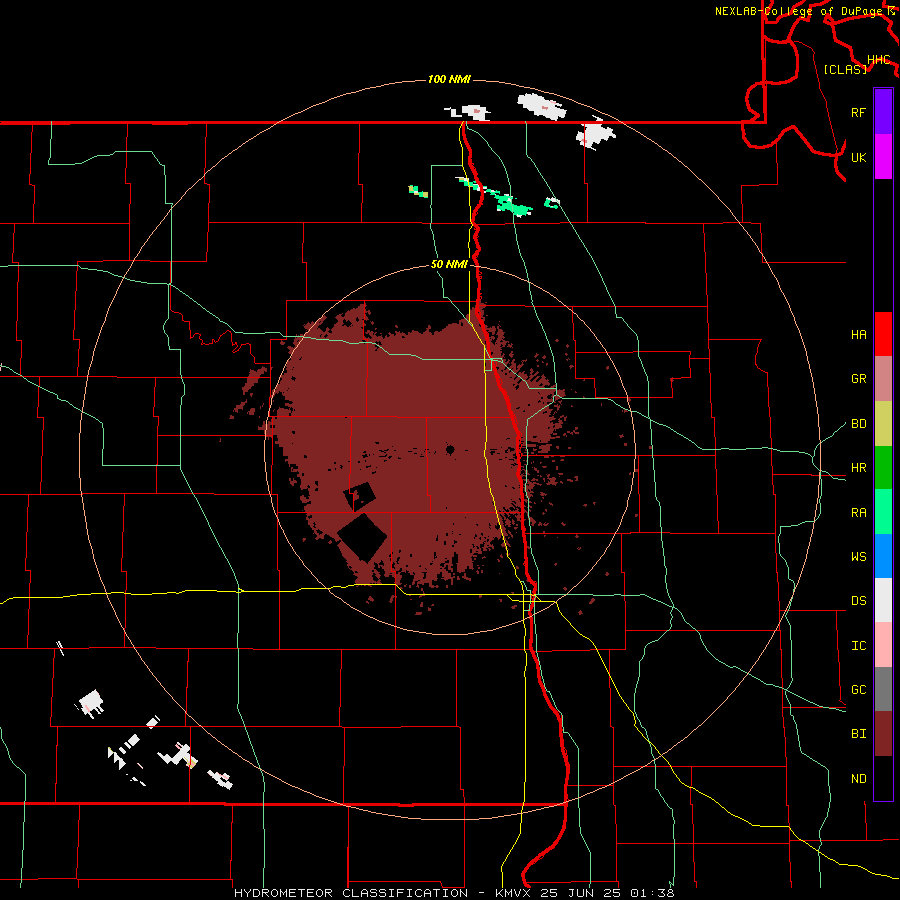Viewport: 900px width, 900px height.
Task: Click the UK legend label text
Action: tap(859, 157)
